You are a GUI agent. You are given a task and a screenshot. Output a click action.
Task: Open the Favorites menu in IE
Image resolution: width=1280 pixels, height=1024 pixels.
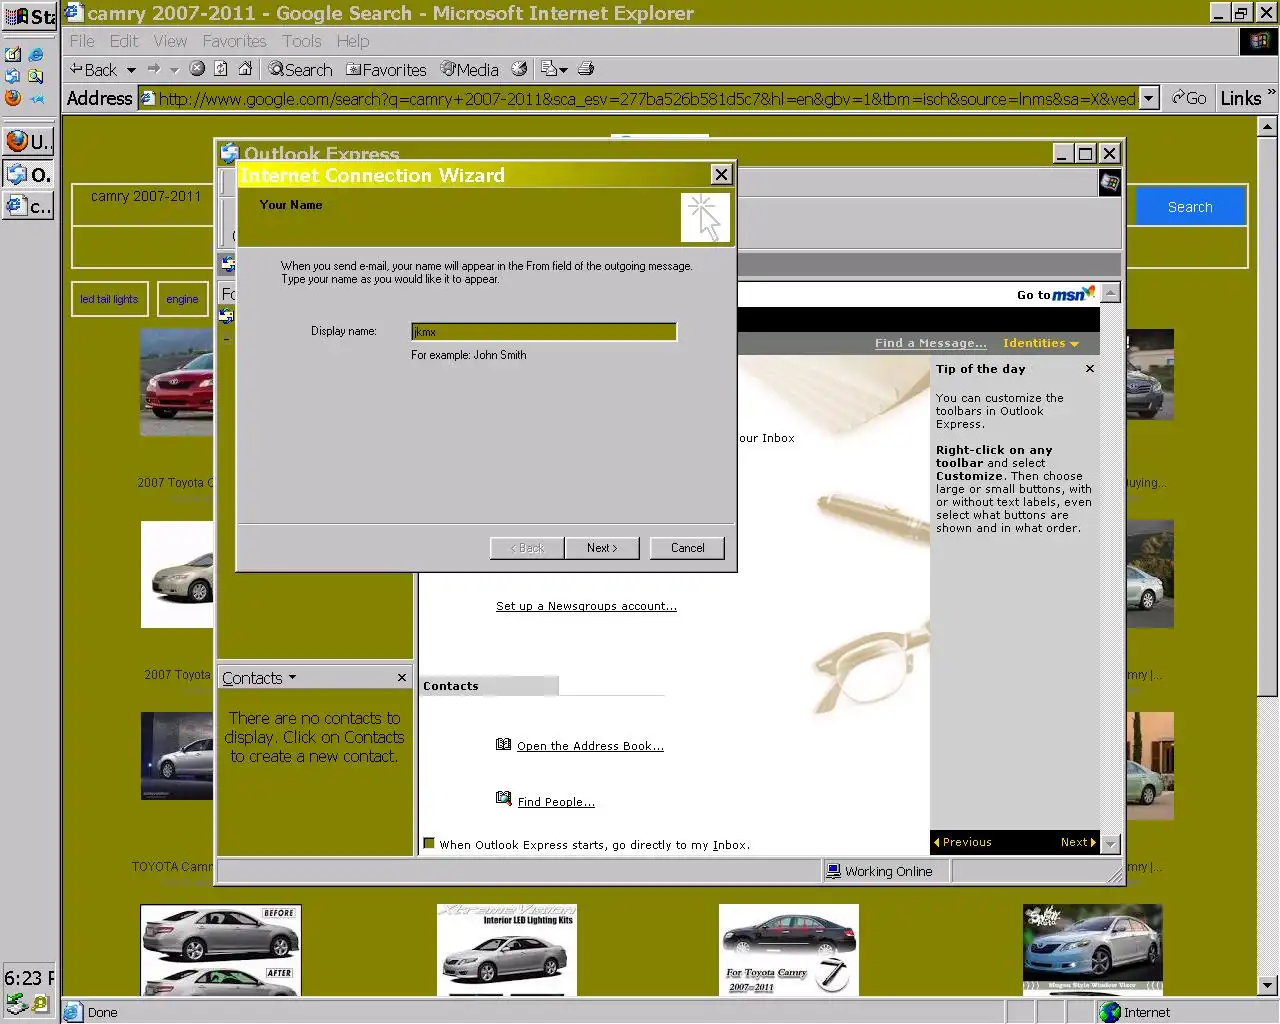(234, 41)
